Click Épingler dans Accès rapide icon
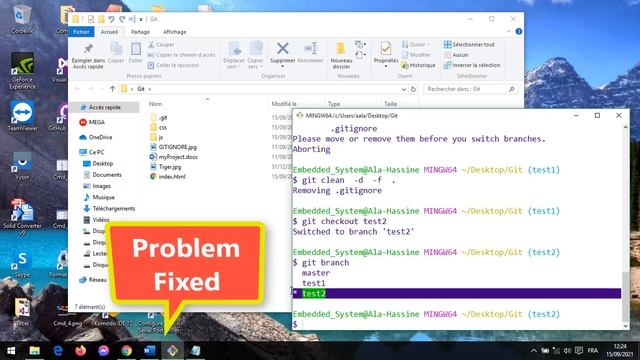Viewport: 640px width, 360px height. (88, 49)
